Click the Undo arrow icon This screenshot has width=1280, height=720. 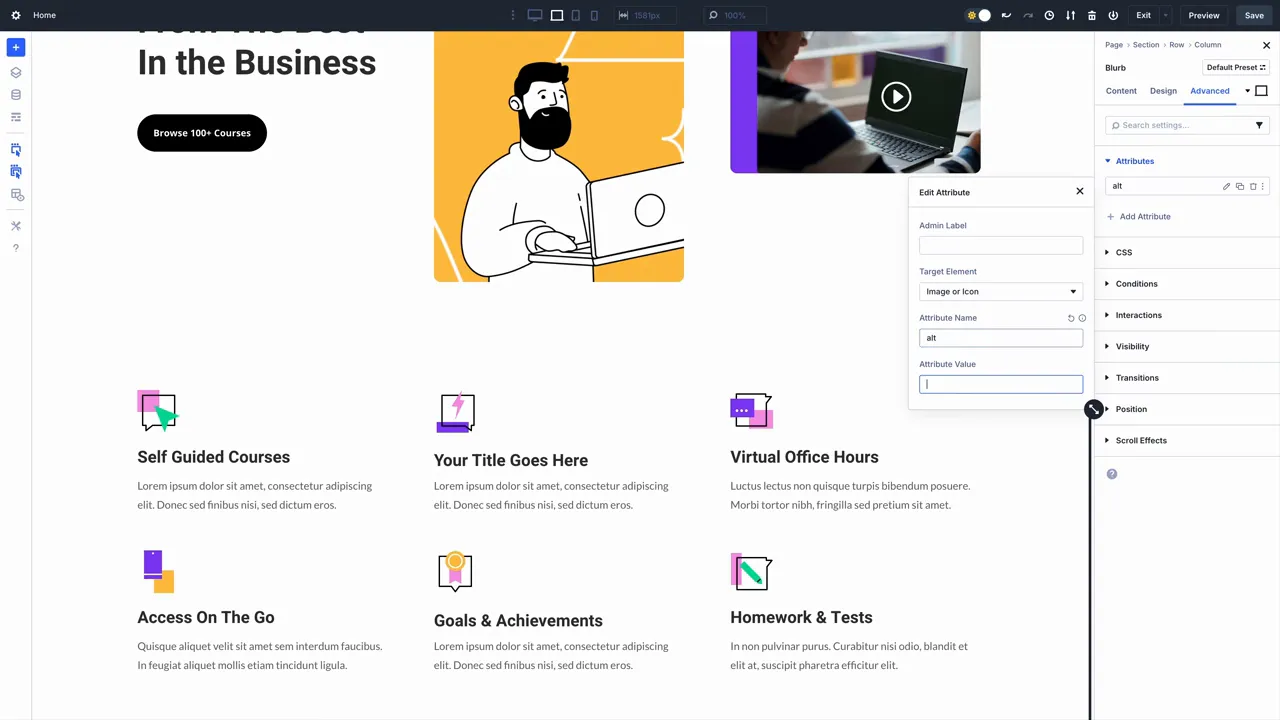coord(1006,15)
